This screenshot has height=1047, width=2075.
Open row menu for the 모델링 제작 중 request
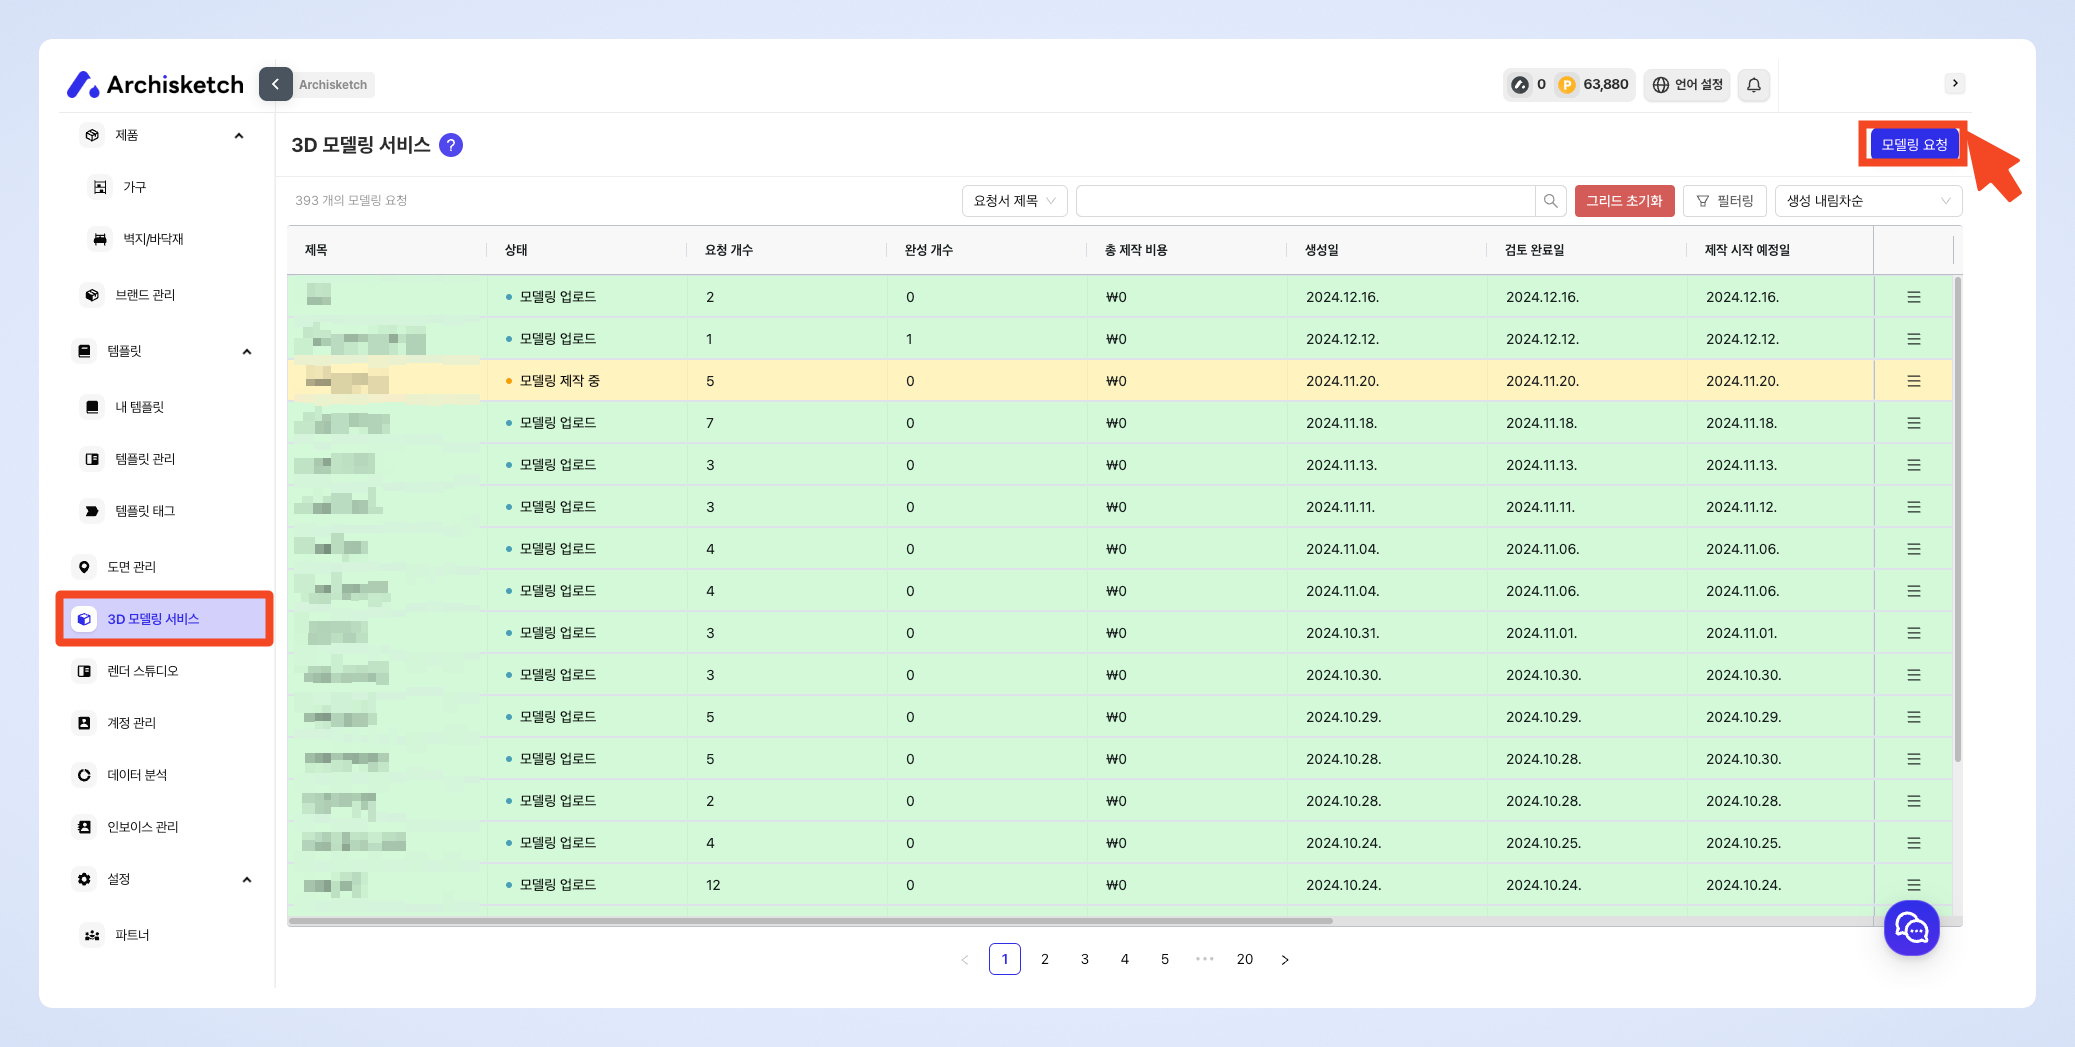point(1913,381)
